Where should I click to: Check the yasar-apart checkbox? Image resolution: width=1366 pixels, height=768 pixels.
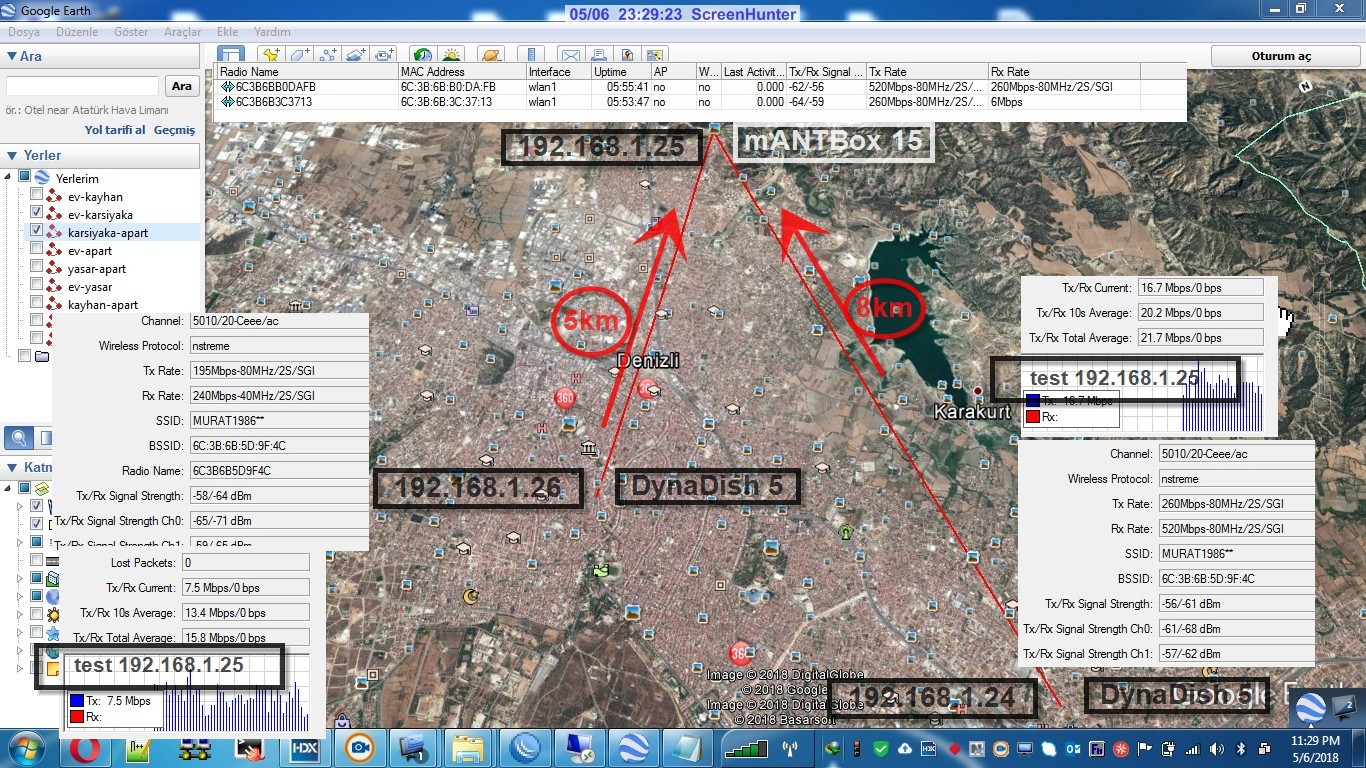37,268
